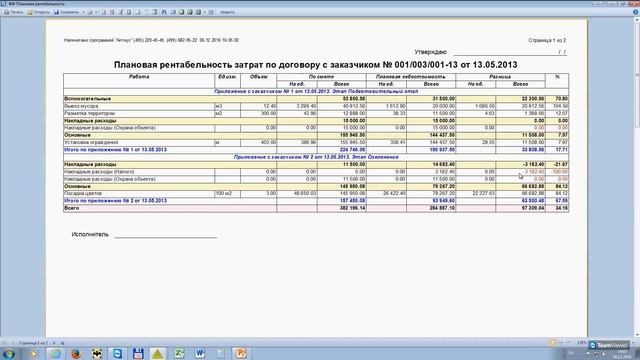Screen dimensions: 640x360
Task: Click the 224 746.06 subtotal value
Action: 352,150
